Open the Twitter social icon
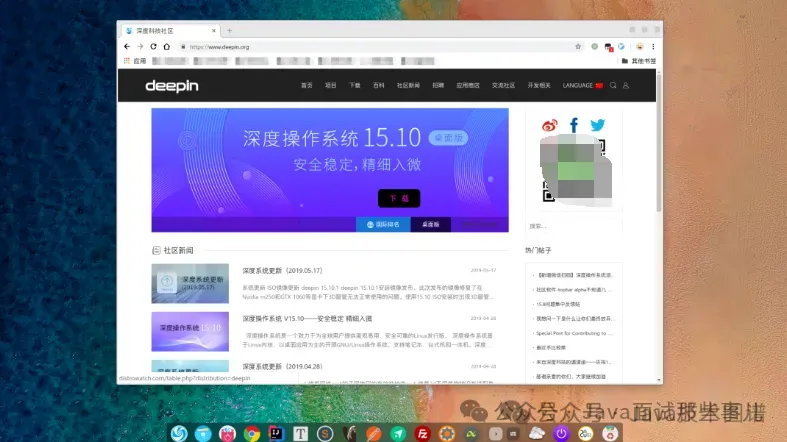The height and width of the screenshot is (442, 787). click(597, 125)
